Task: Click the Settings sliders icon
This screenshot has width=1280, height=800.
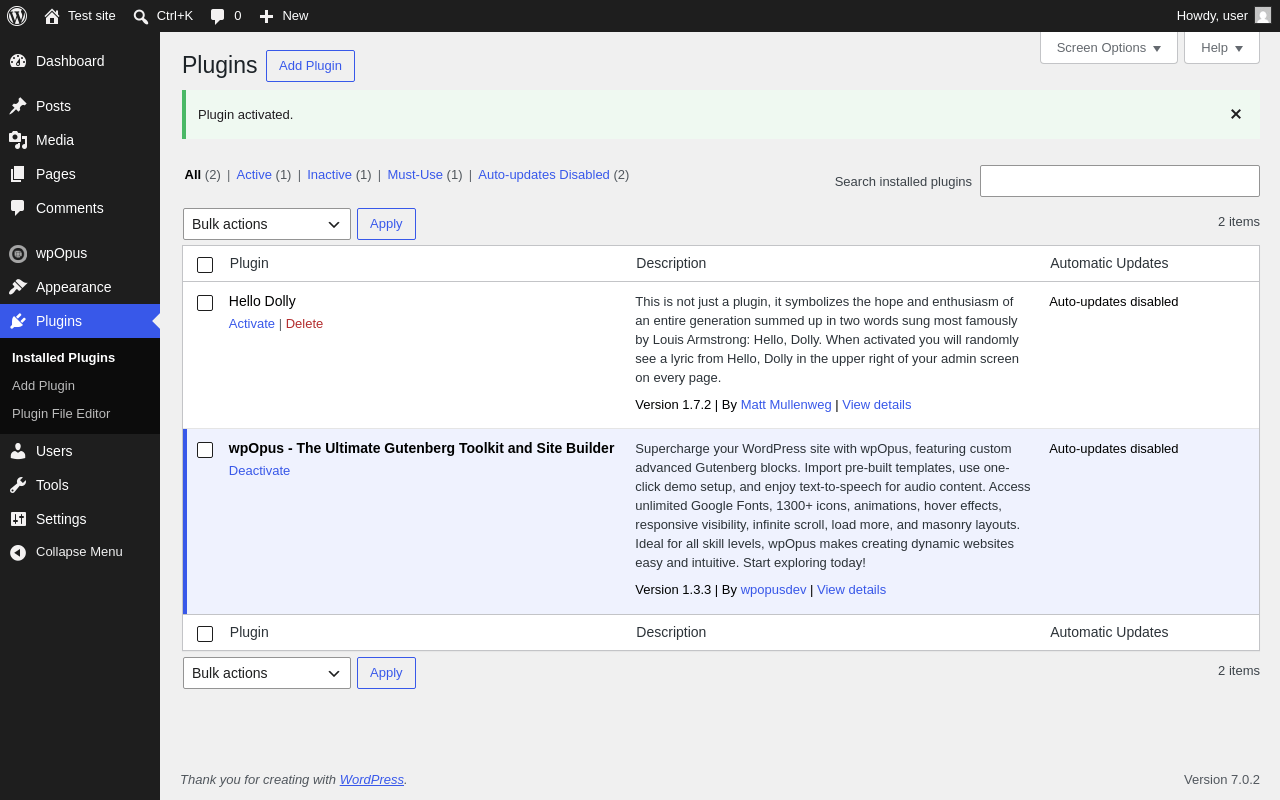Action: coord(18,519)
